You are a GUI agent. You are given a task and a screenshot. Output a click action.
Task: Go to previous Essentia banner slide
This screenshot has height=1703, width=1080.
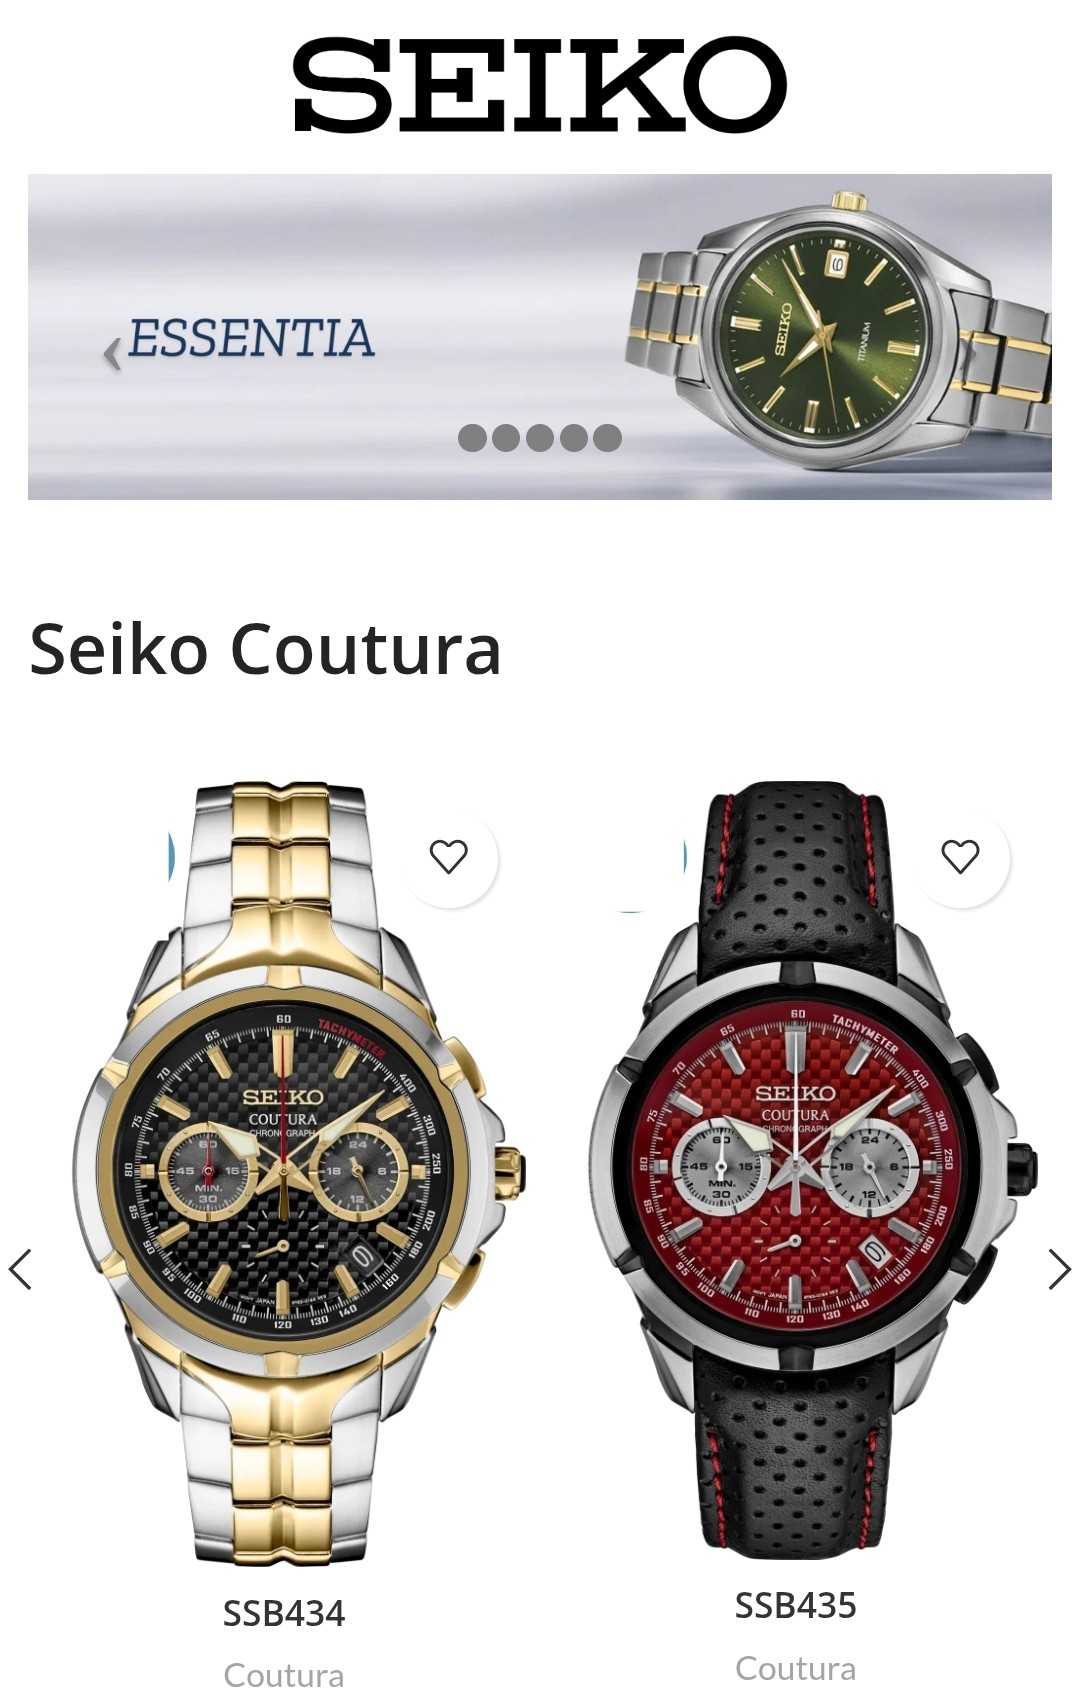[x=113, y=353]
